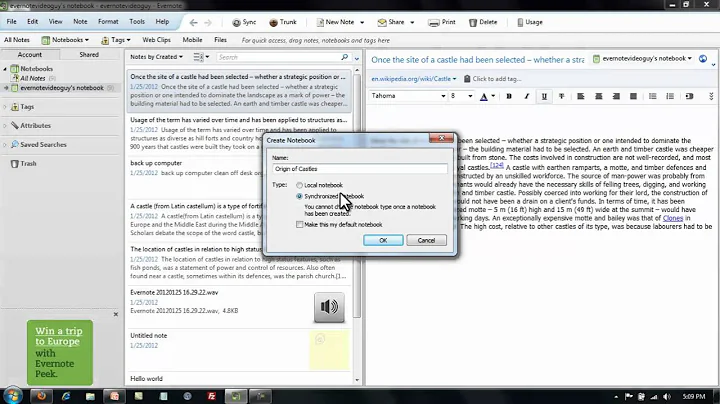Justify the text
Screen dimensions: 720x404
click(x=634, y=96)
